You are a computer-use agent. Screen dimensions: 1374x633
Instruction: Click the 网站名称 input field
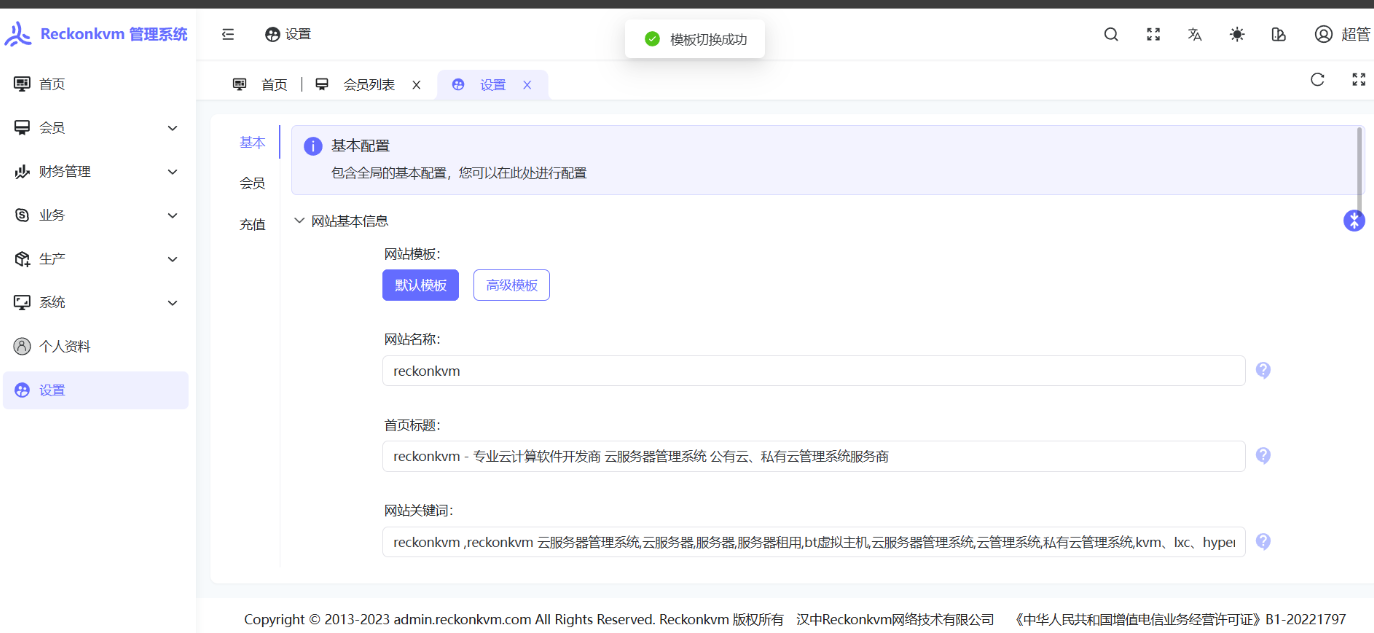(x=812, y=371)
